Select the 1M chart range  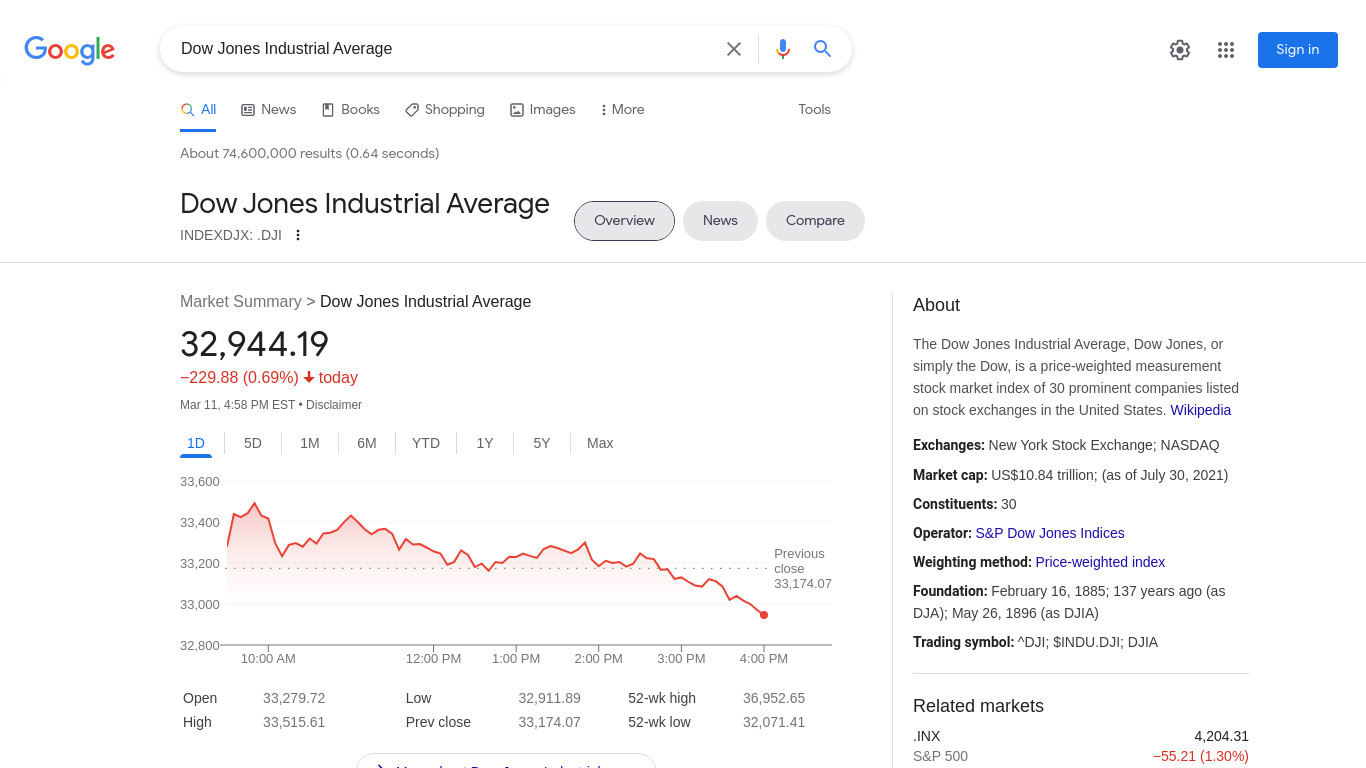[x=310, y=443]
